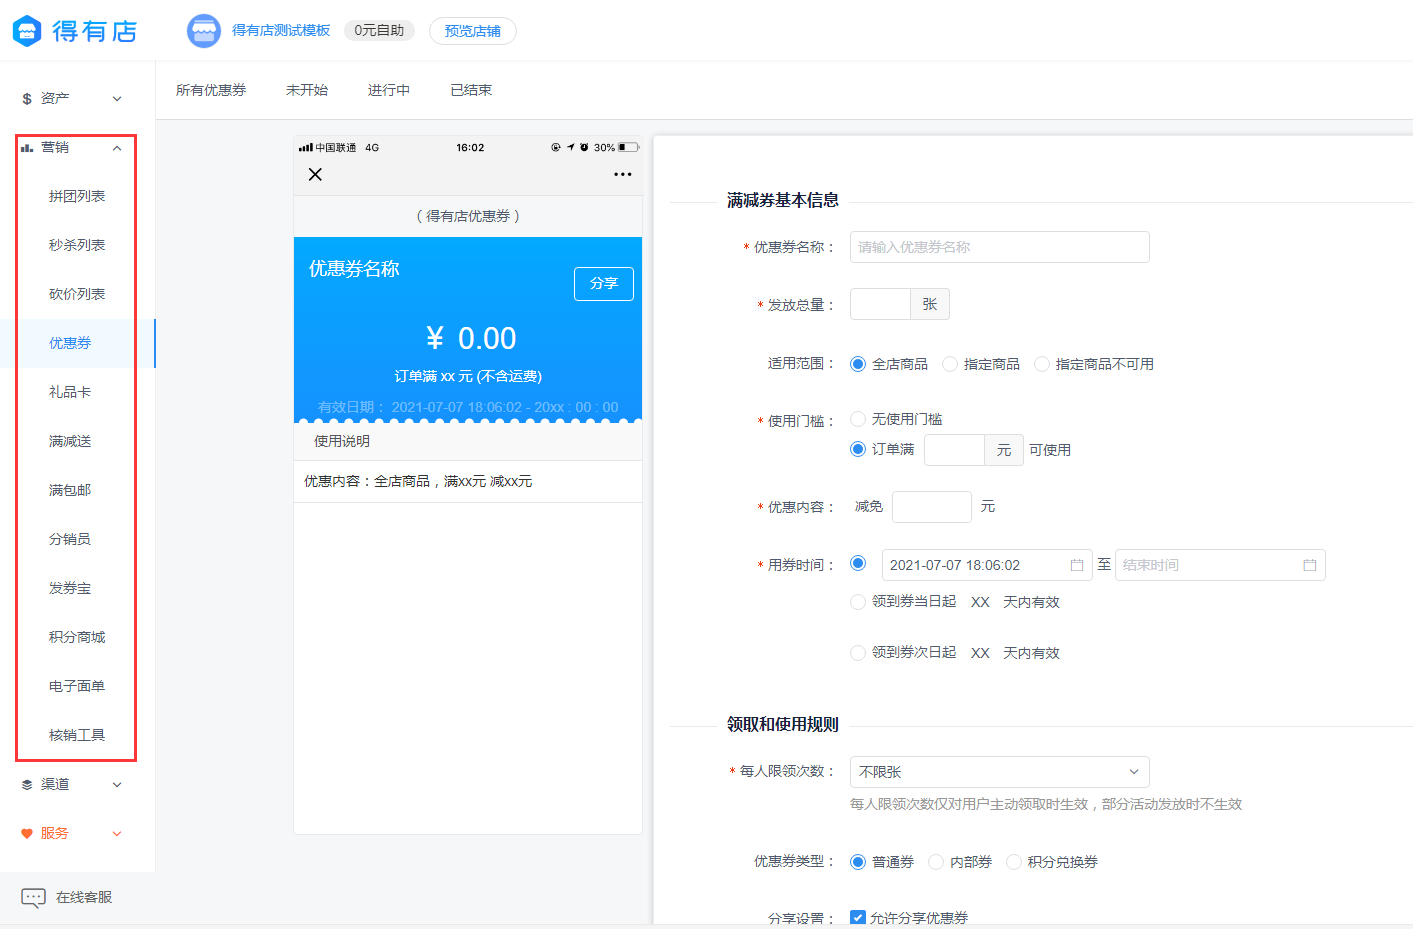Select 指定商品 radio option
The height and width of the screenshot is (929, 1413).
pos(950,364)
